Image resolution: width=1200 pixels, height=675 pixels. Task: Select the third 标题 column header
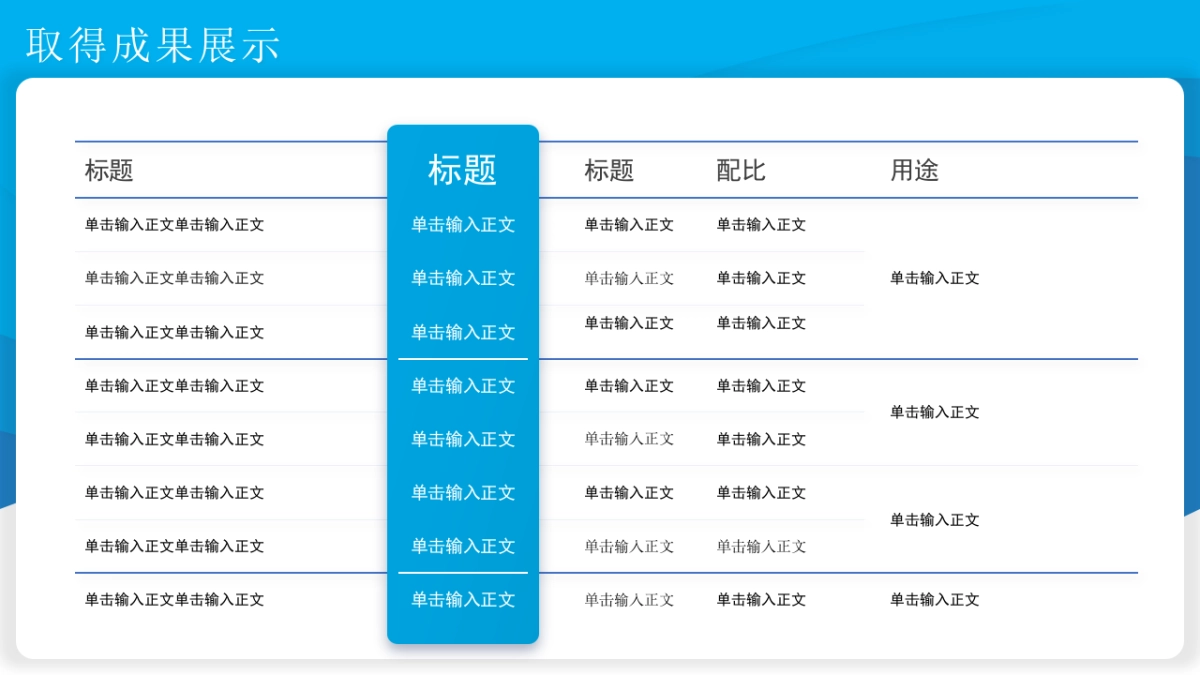(x=611, y=170)
